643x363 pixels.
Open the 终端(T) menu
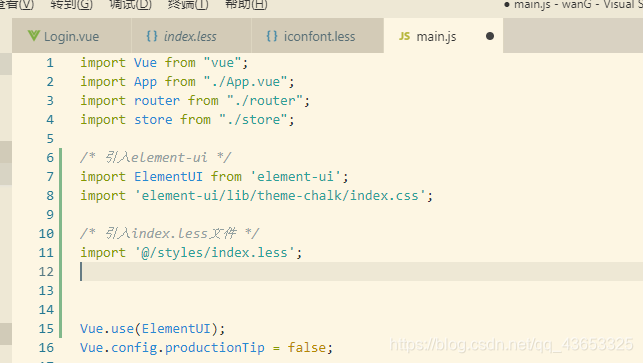click(188, 5)
